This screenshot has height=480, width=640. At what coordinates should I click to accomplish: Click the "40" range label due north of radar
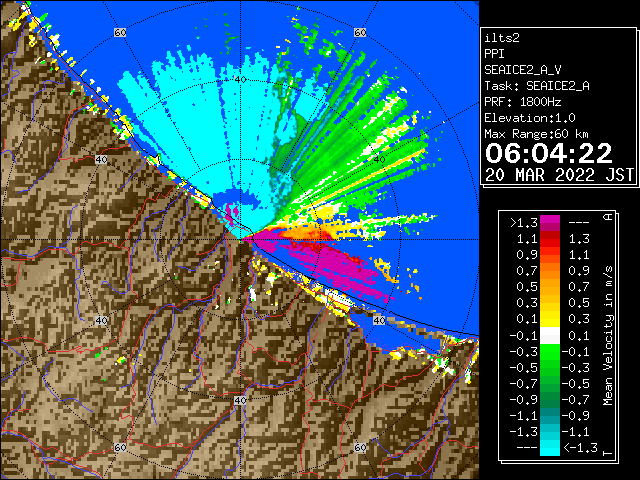click(240, 79)
